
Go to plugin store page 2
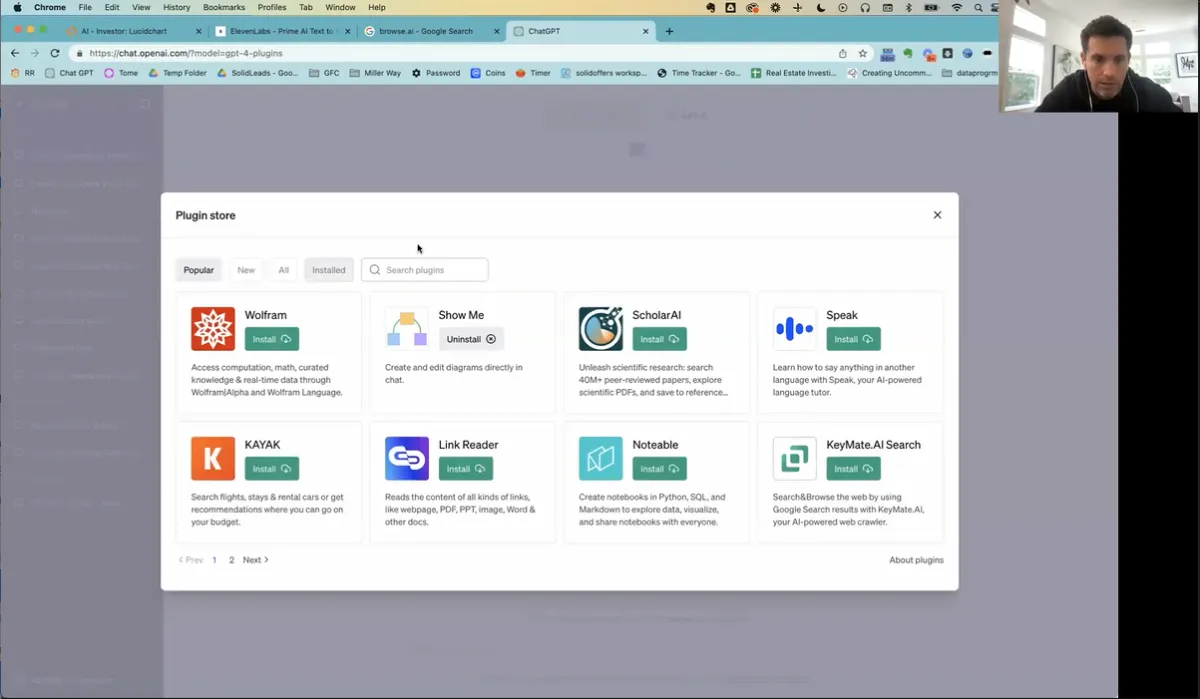click(231, 560)
